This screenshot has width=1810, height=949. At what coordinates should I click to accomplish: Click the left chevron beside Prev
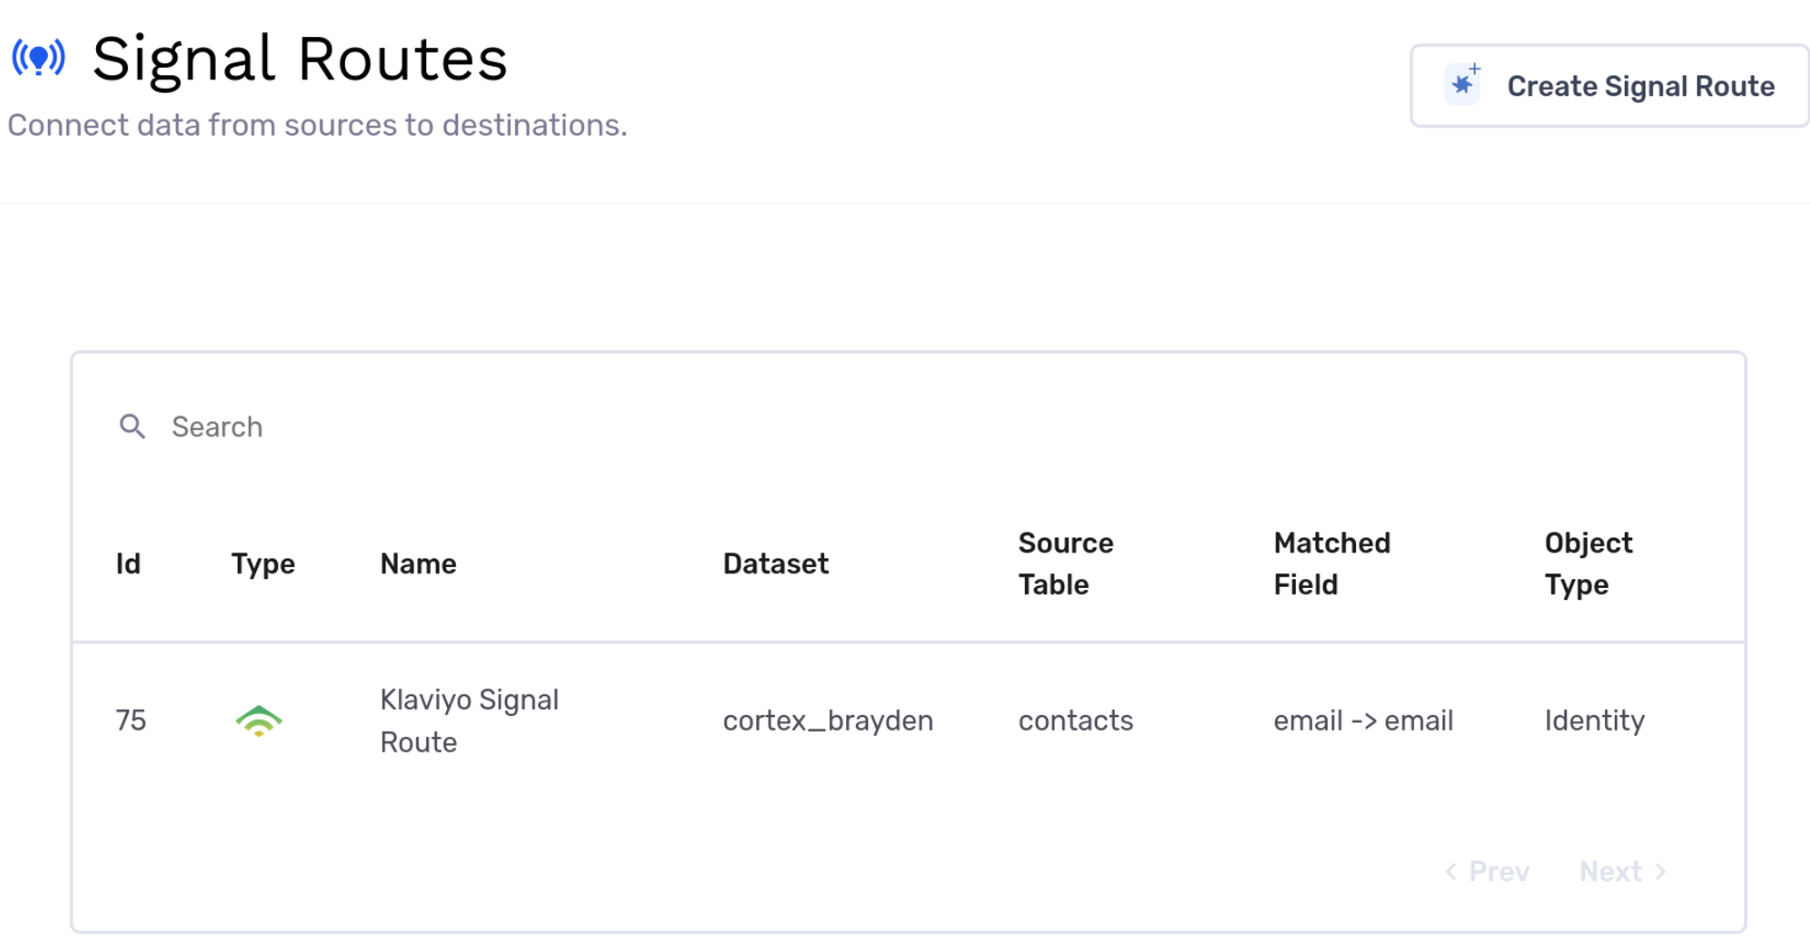(1450, 872)
